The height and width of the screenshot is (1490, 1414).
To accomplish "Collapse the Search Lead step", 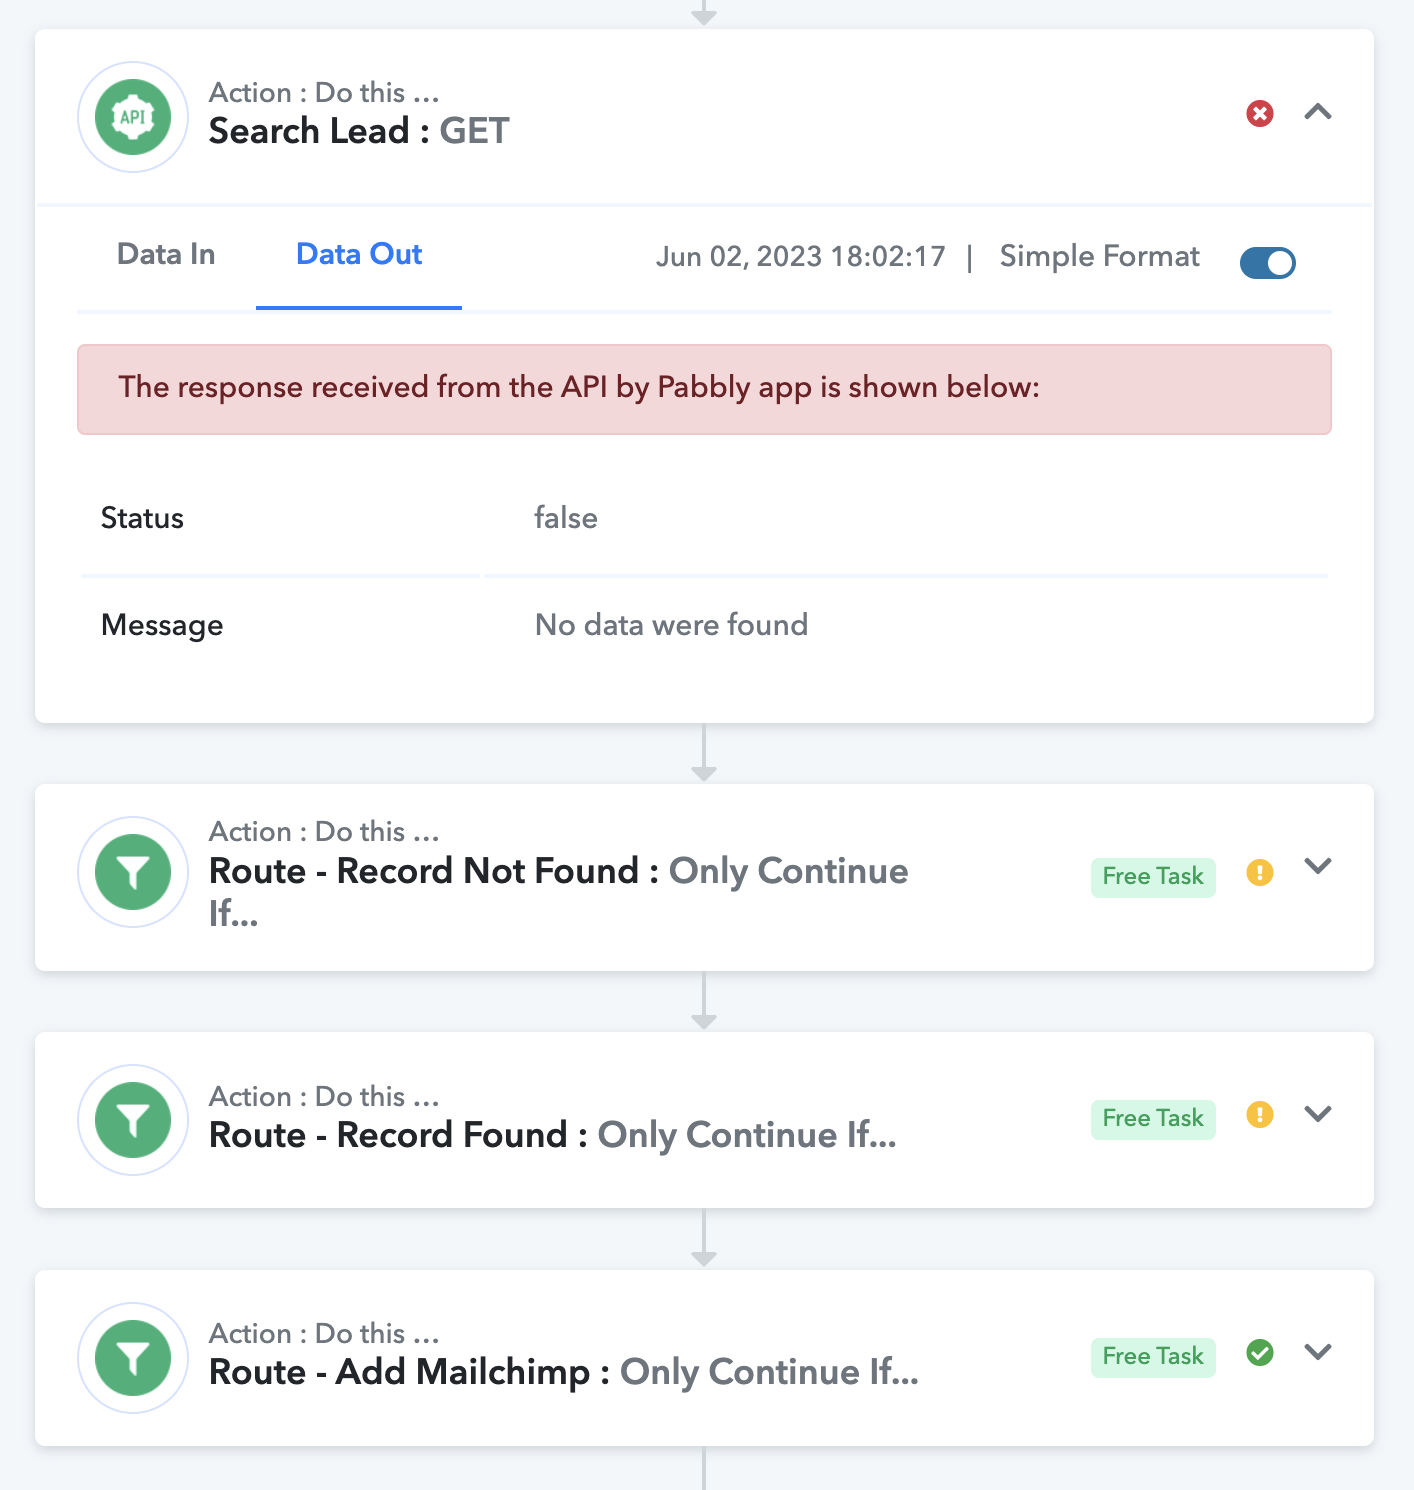I will point(1318,112).
